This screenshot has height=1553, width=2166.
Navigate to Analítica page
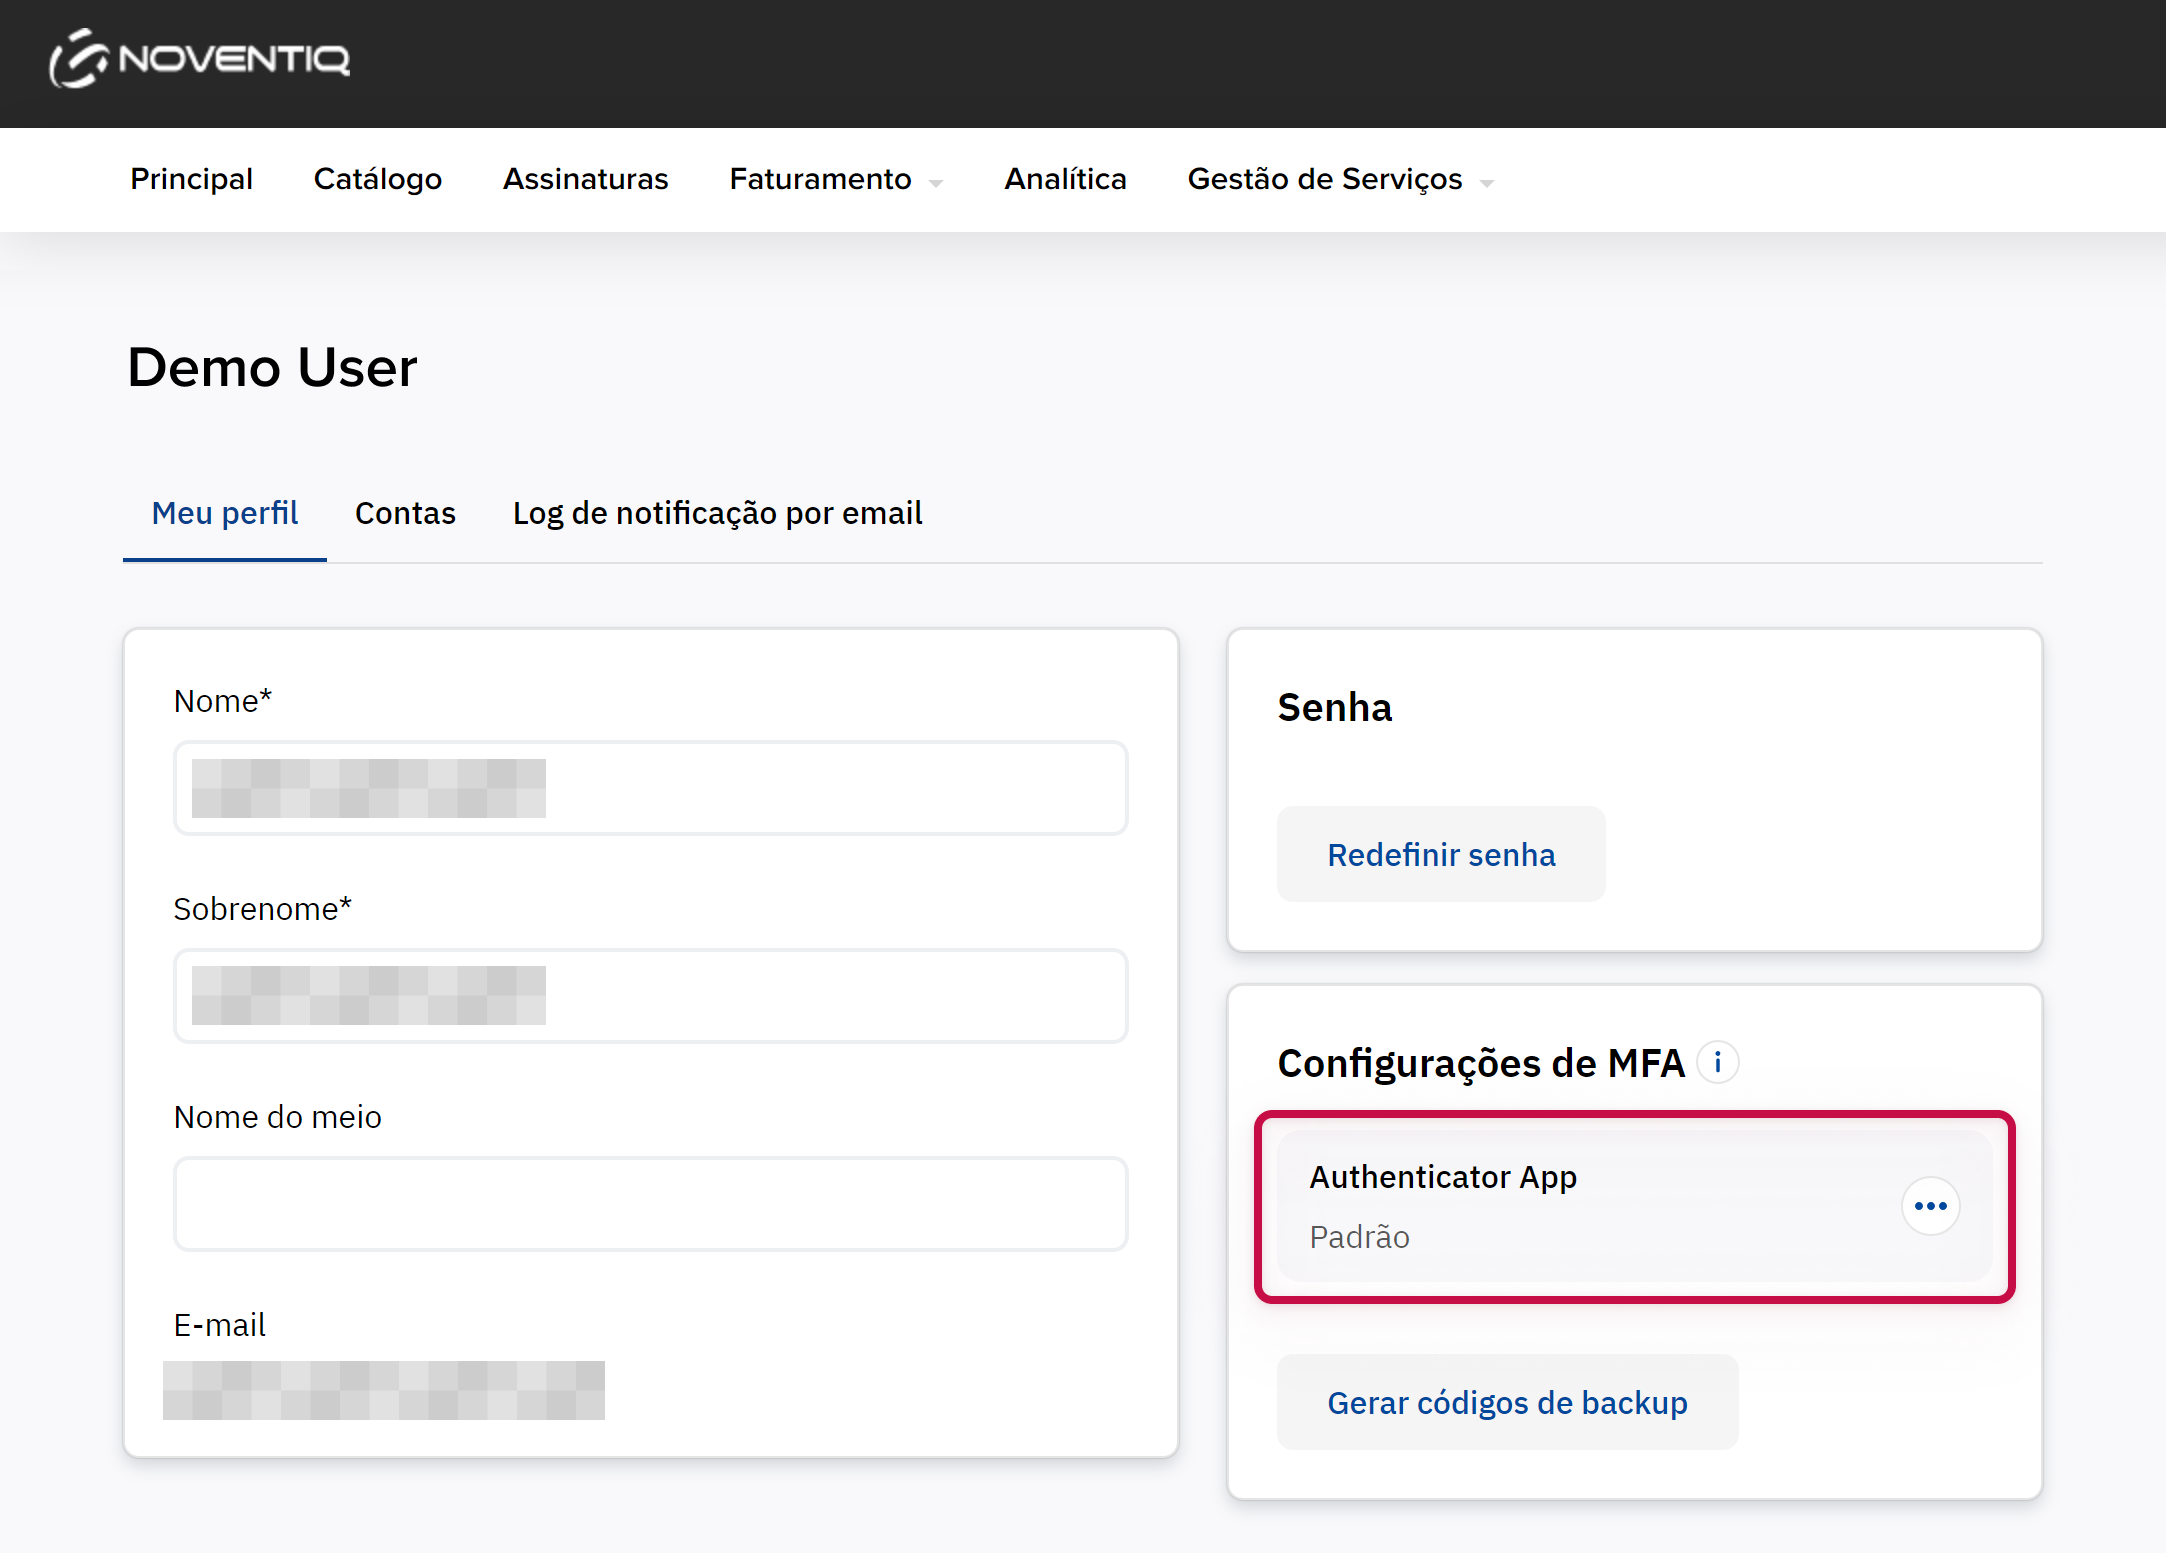[1065, 179]
